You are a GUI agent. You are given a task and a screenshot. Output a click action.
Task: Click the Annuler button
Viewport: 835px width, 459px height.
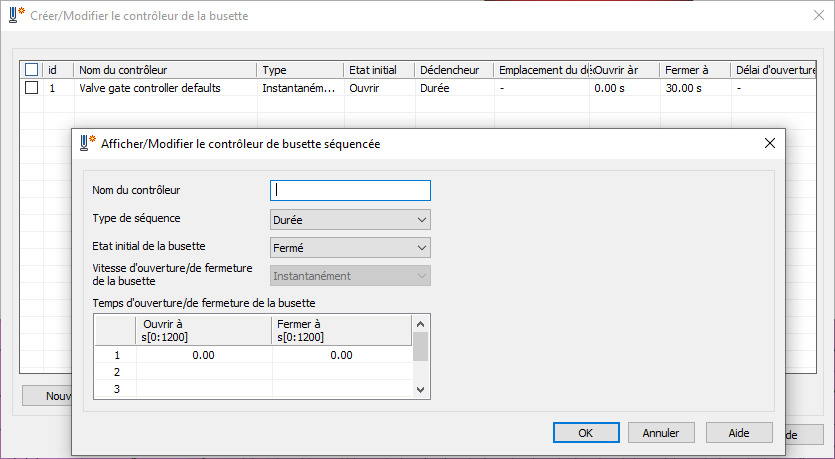661,433
